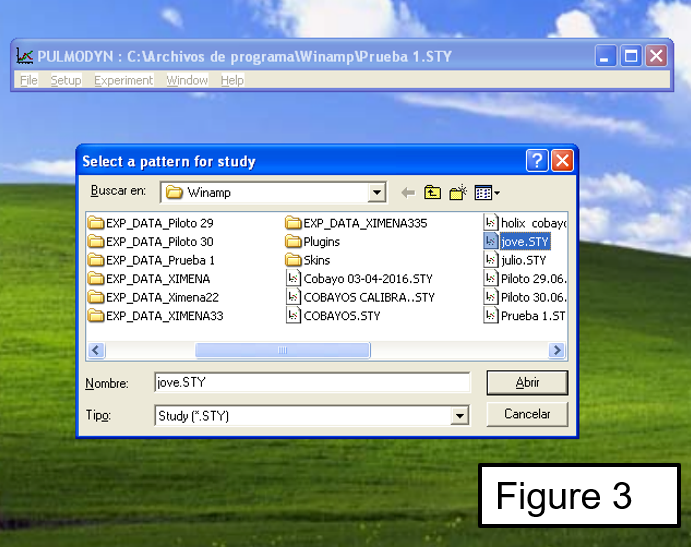Select the file name Prueba 1.ST
This screenshot has width=691, height=547.
[533, 316]
